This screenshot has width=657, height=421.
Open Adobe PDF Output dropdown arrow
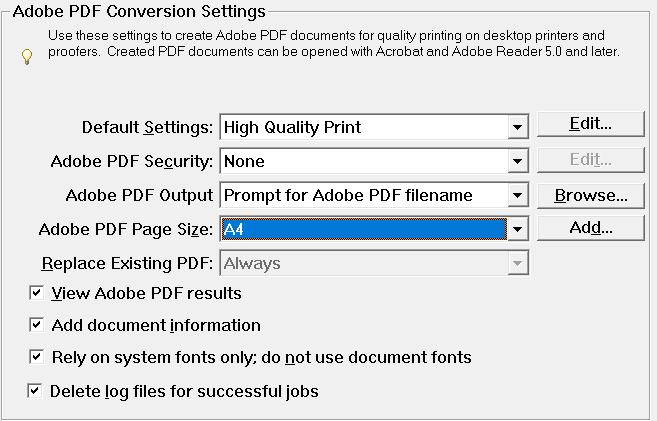coord(517,195)
